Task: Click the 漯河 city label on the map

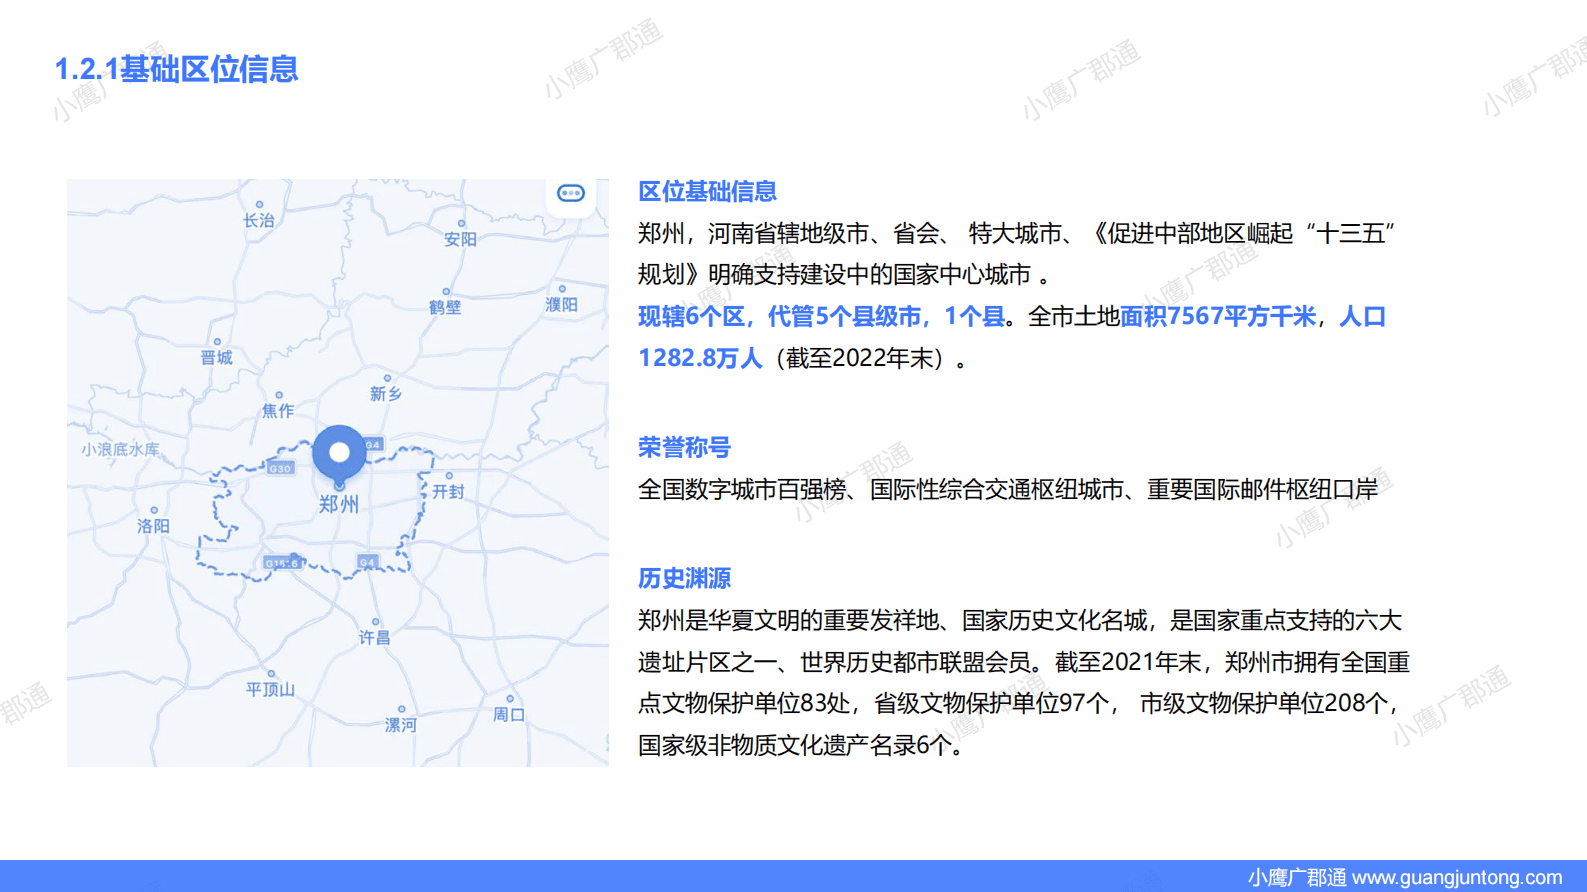Action: (401, 724)
